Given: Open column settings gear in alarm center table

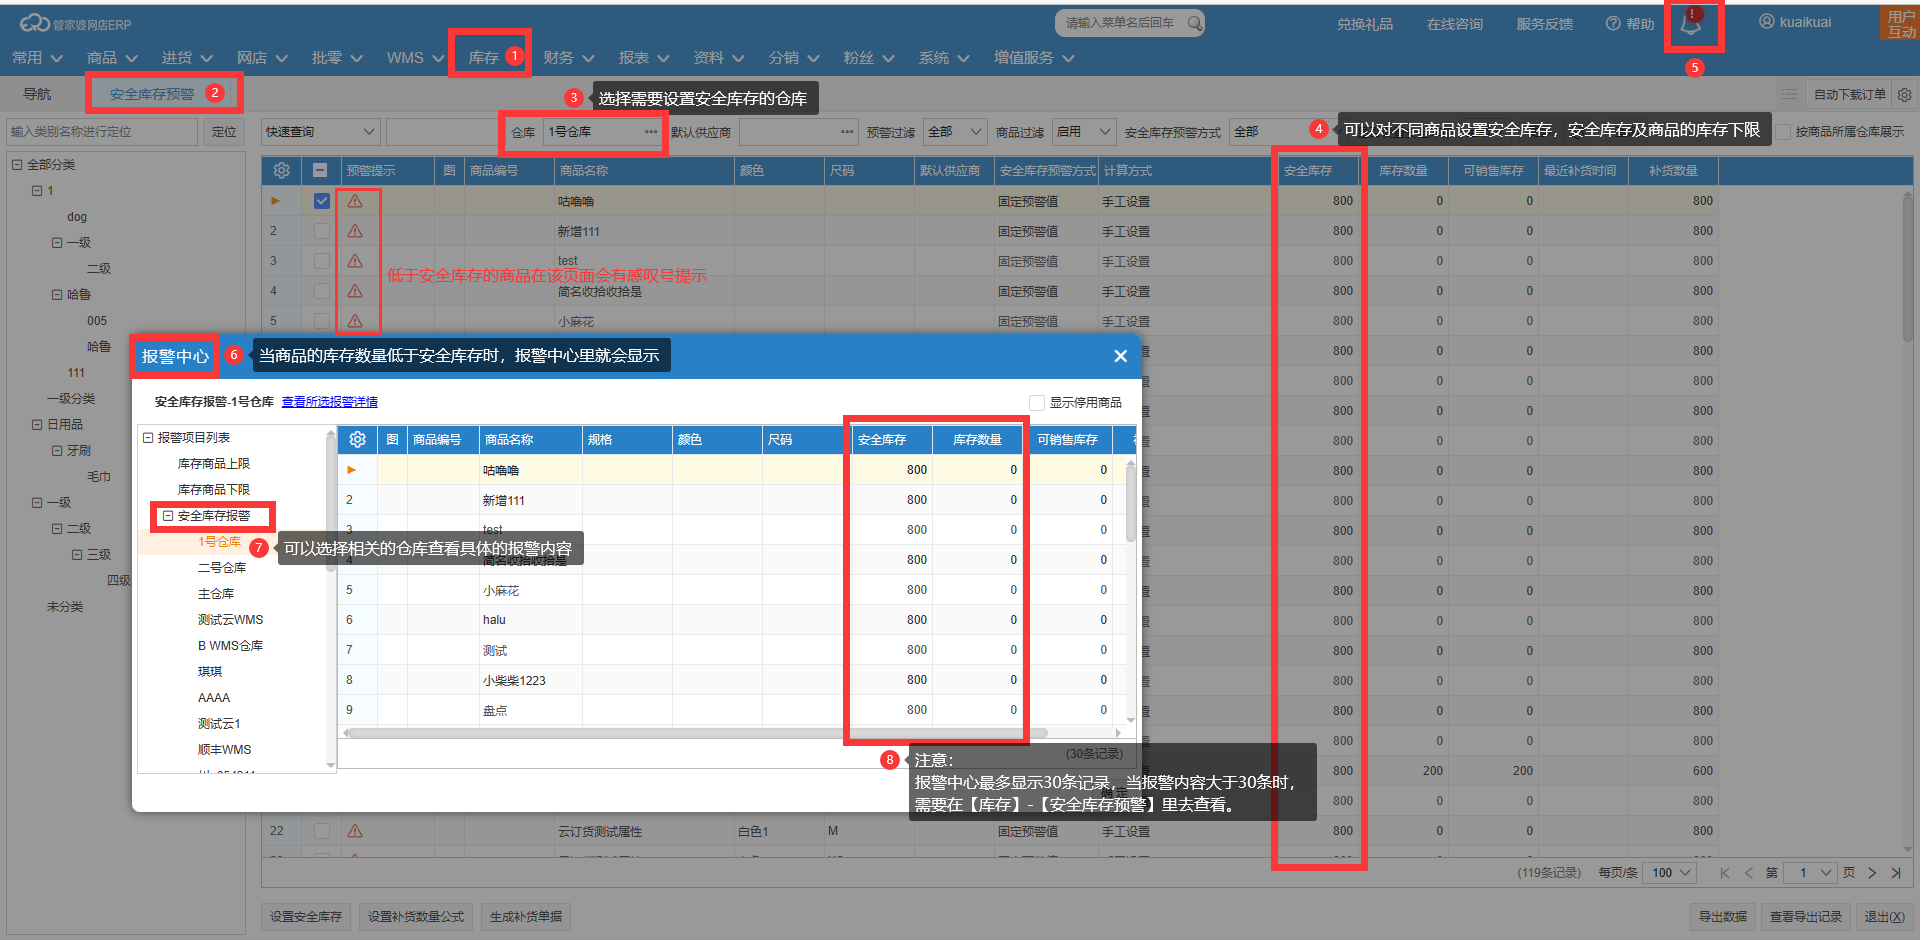Looking at the screenshot, I should [x=358, y=440].
